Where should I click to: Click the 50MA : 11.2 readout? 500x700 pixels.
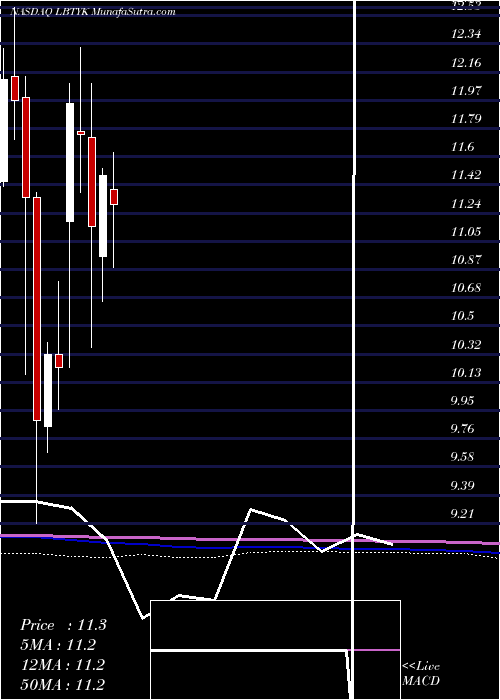pyautogui.click(x=62, y=684)
